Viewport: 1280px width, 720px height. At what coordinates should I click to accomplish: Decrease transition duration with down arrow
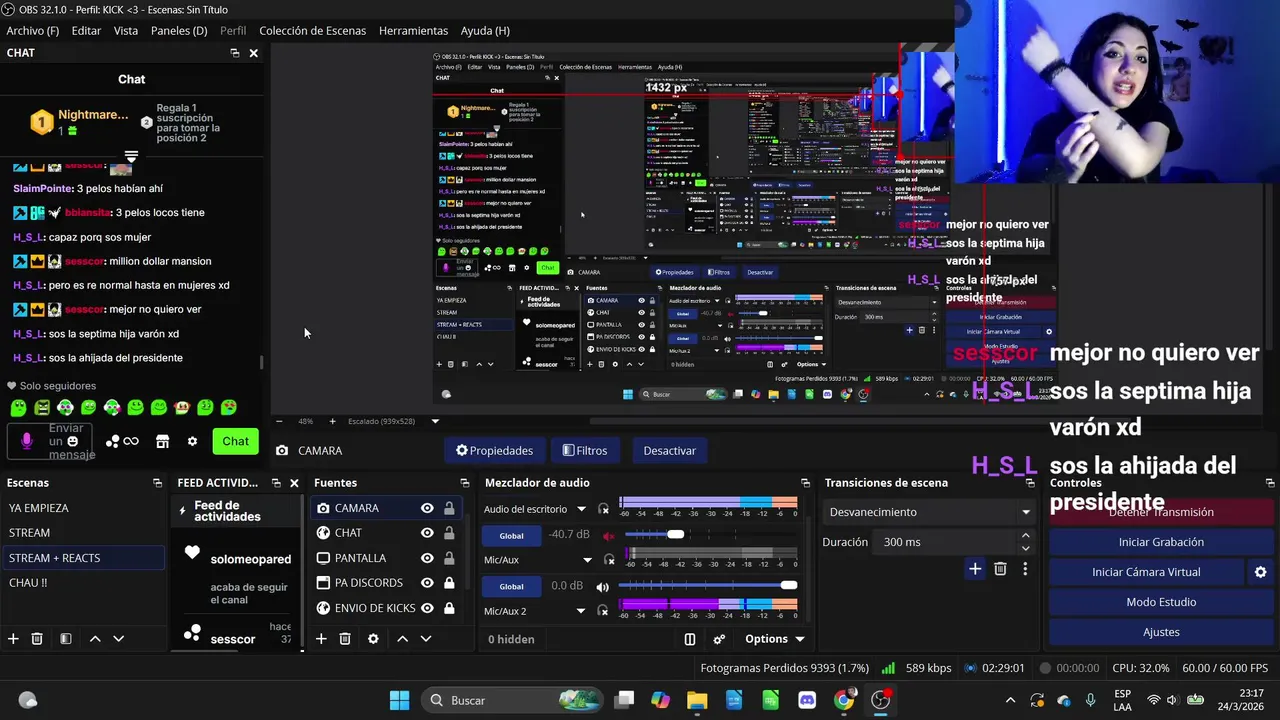pyautogui.click(x=1025, y=548)
